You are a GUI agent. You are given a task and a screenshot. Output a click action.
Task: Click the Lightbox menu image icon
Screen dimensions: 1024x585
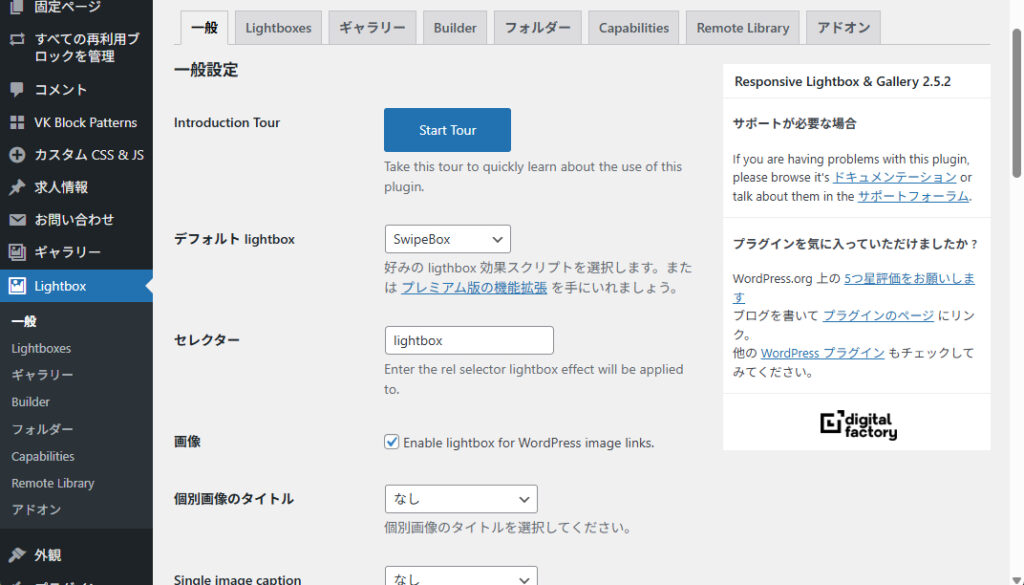(x=18, y=286)
